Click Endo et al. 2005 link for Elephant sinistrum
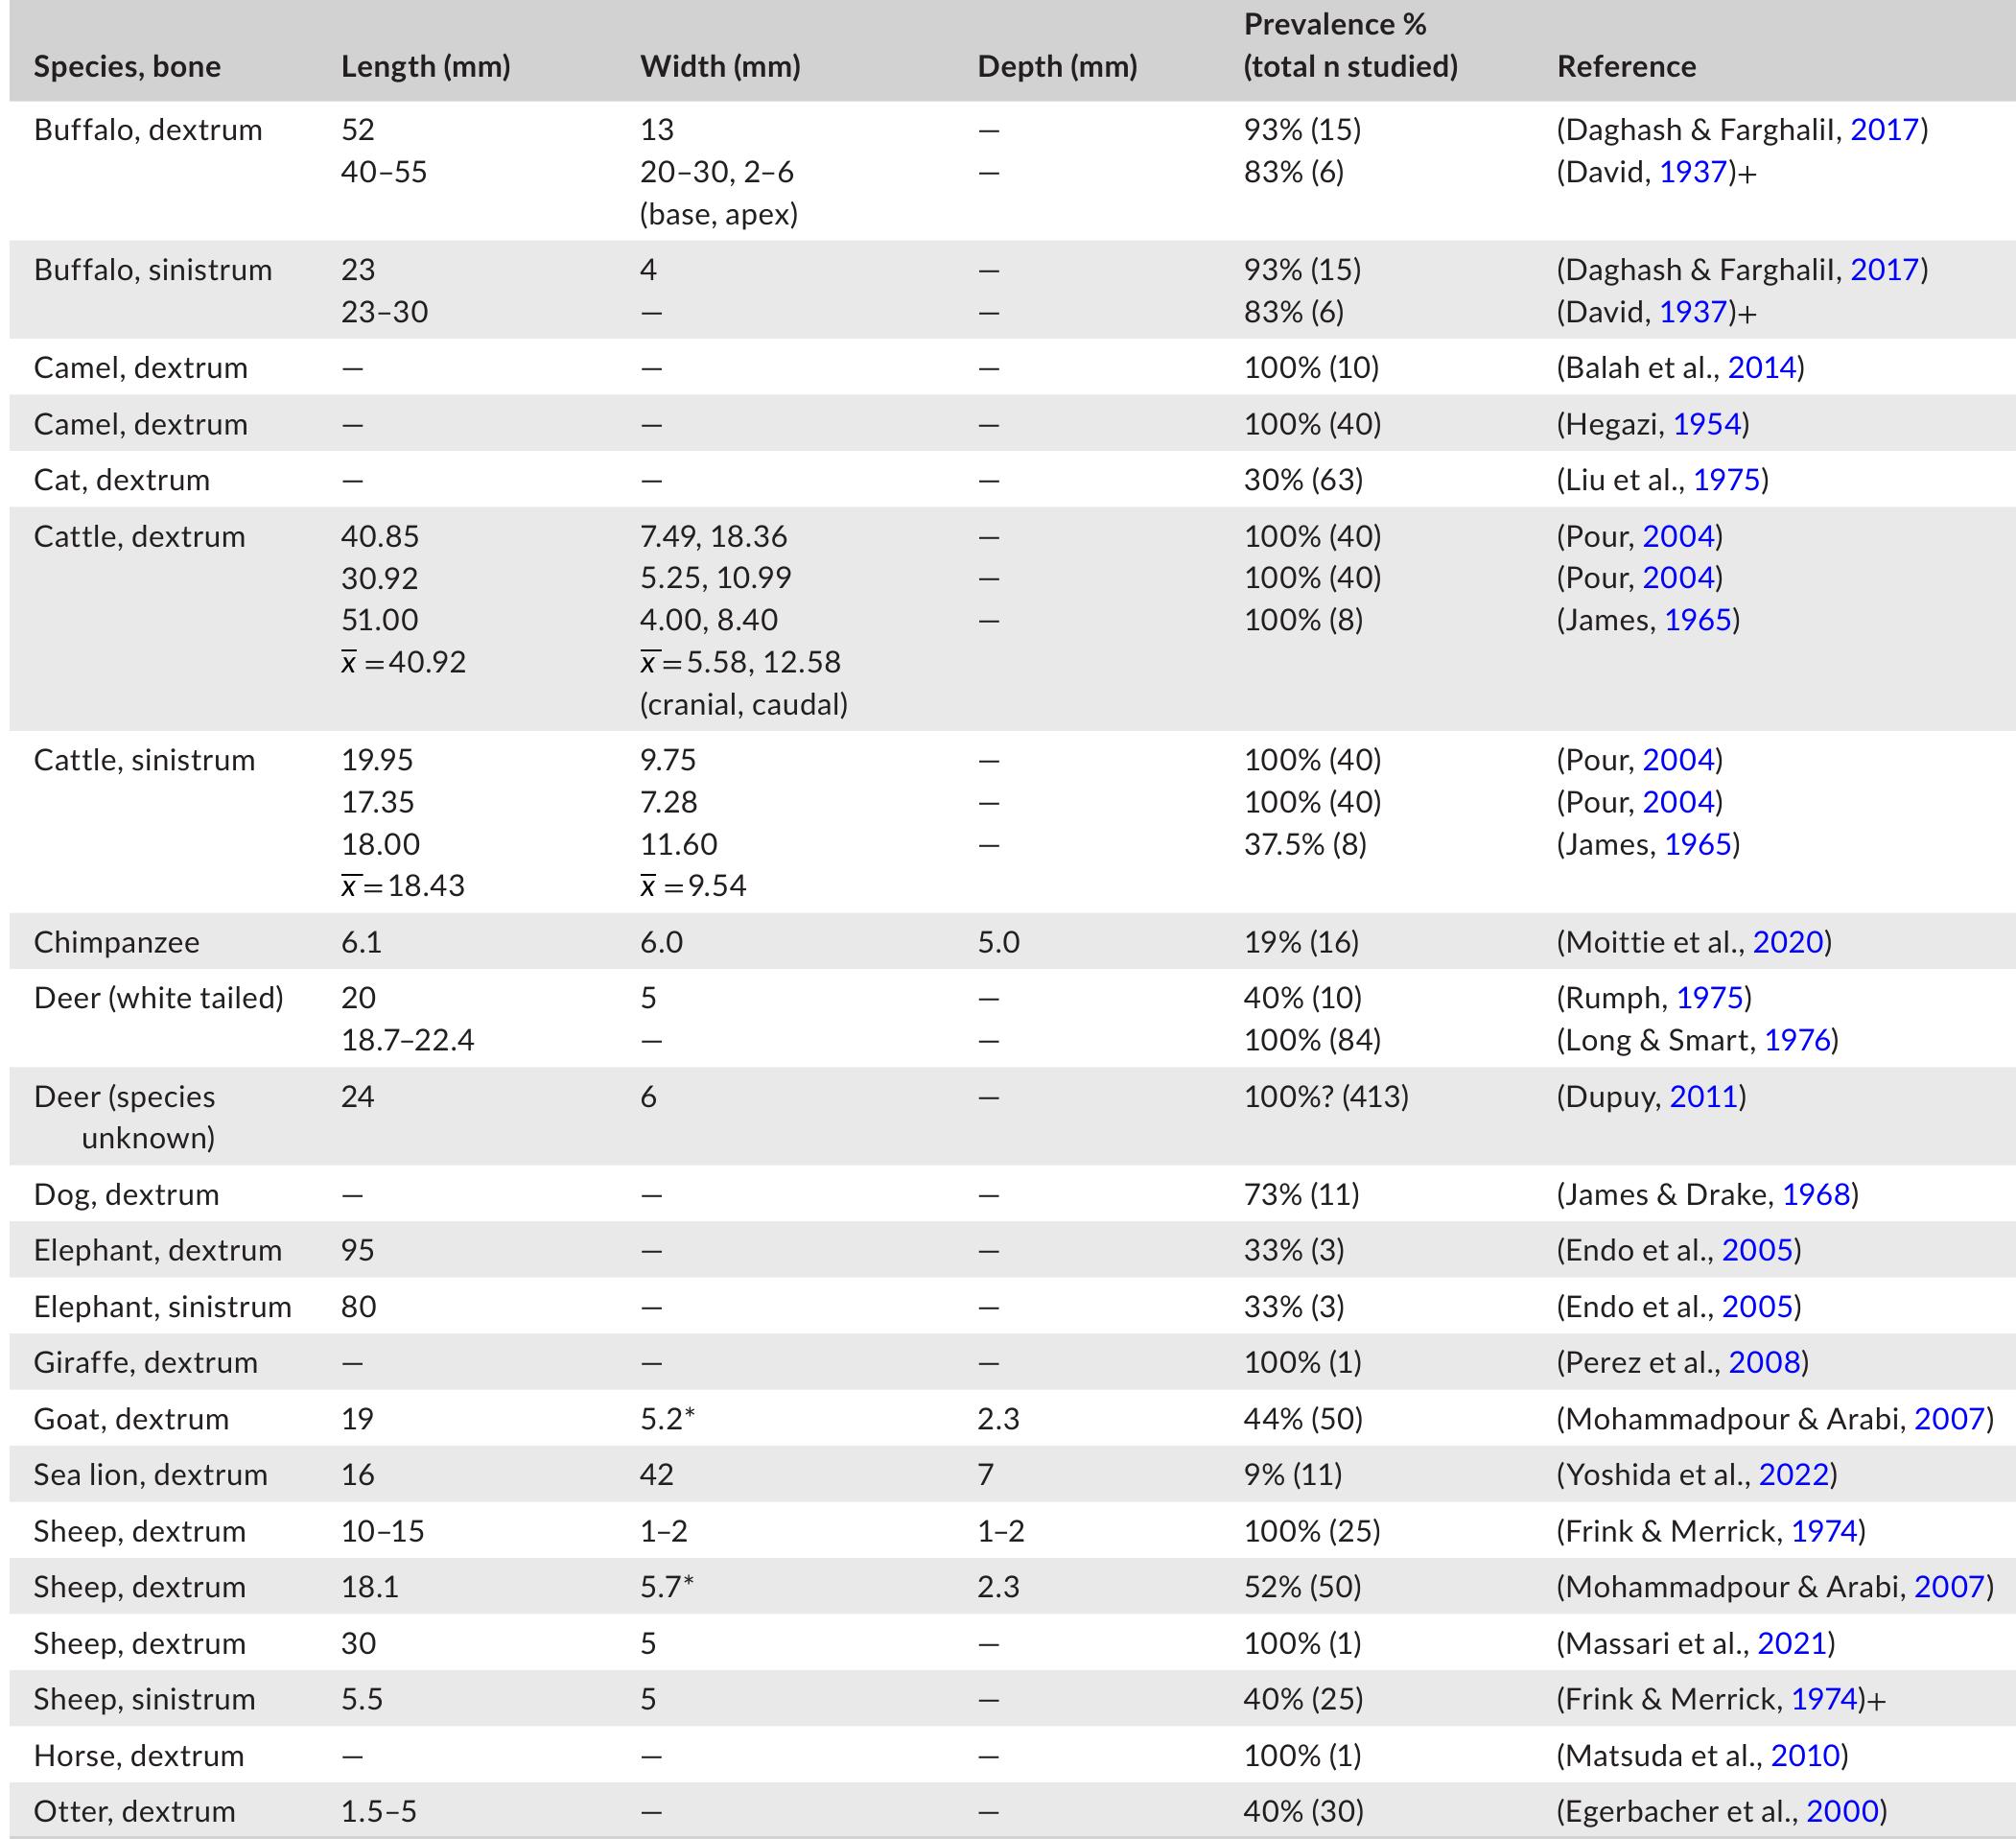Screen dimensions: 2016x1839 coord(1756,1307)
